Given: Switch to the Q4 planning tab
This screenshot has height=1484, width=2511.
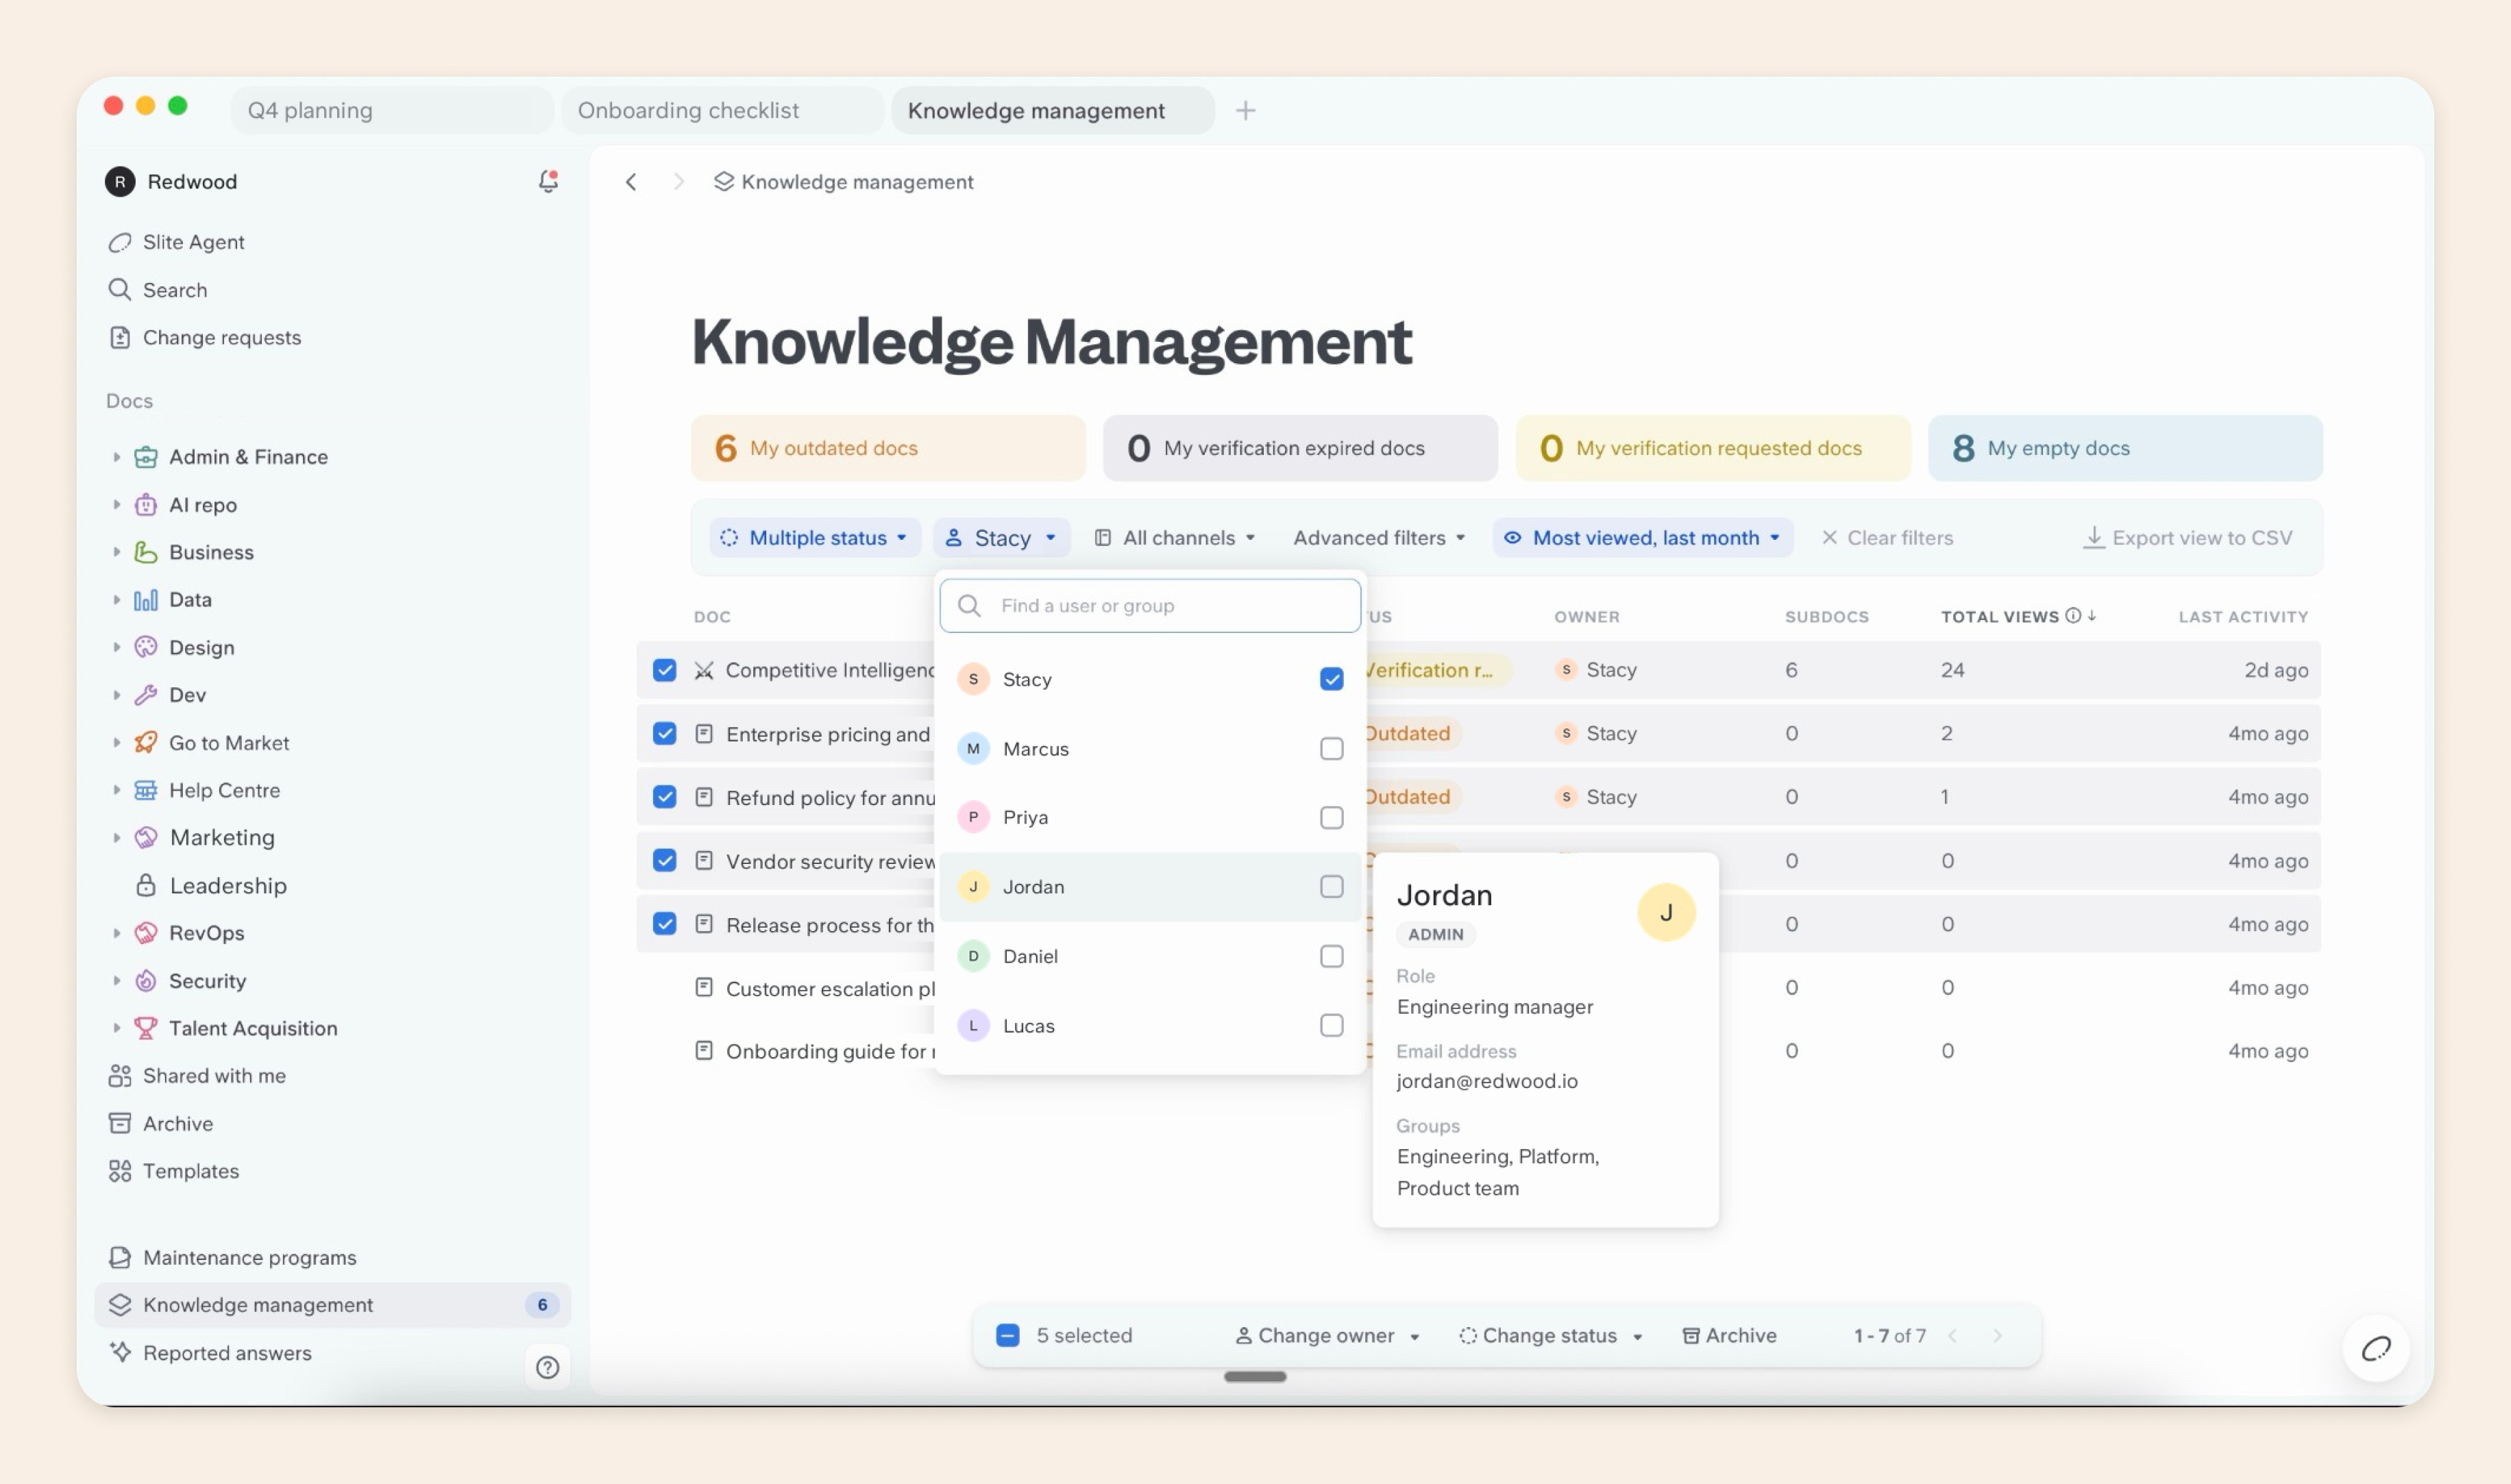Looking at the screenshot, I should click(391, 110).
